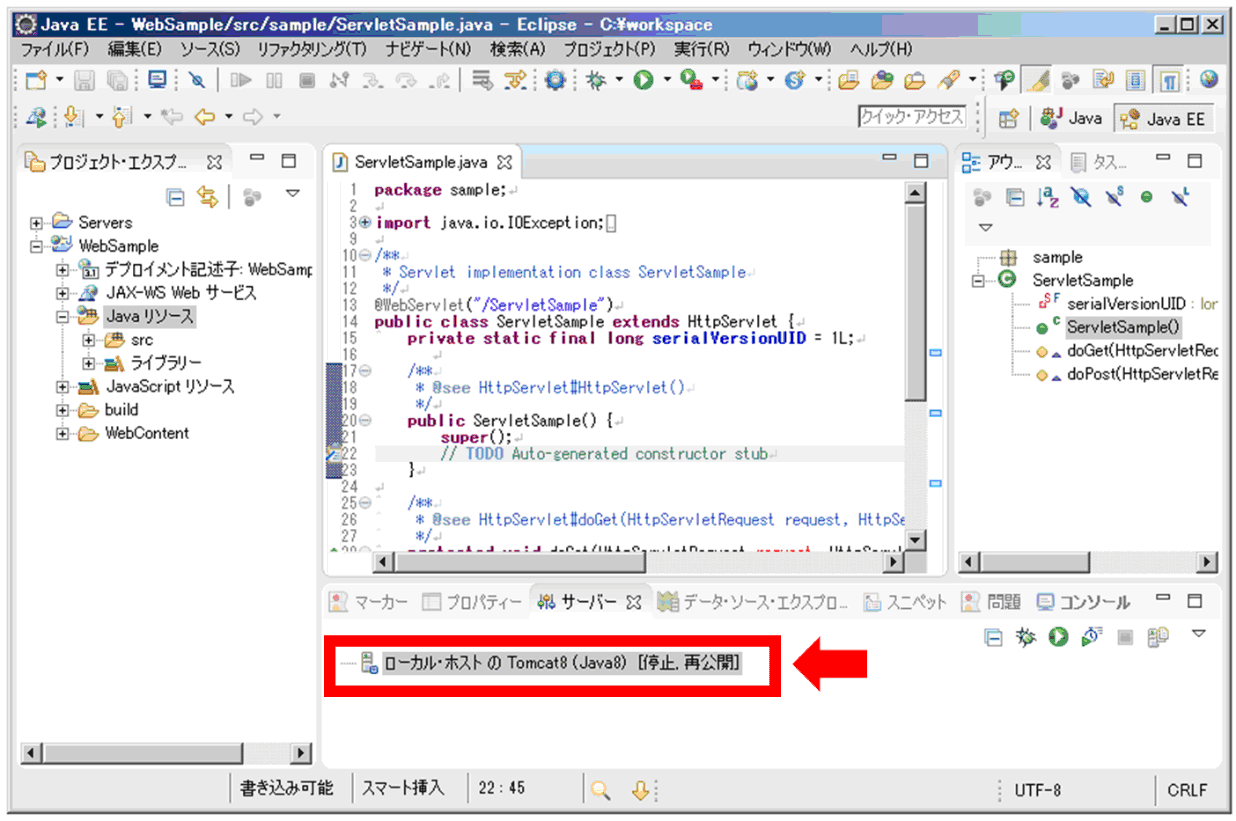Switch to the Java EE perspective
This screenshot has height=821, width=1236.
(1165, 118)
